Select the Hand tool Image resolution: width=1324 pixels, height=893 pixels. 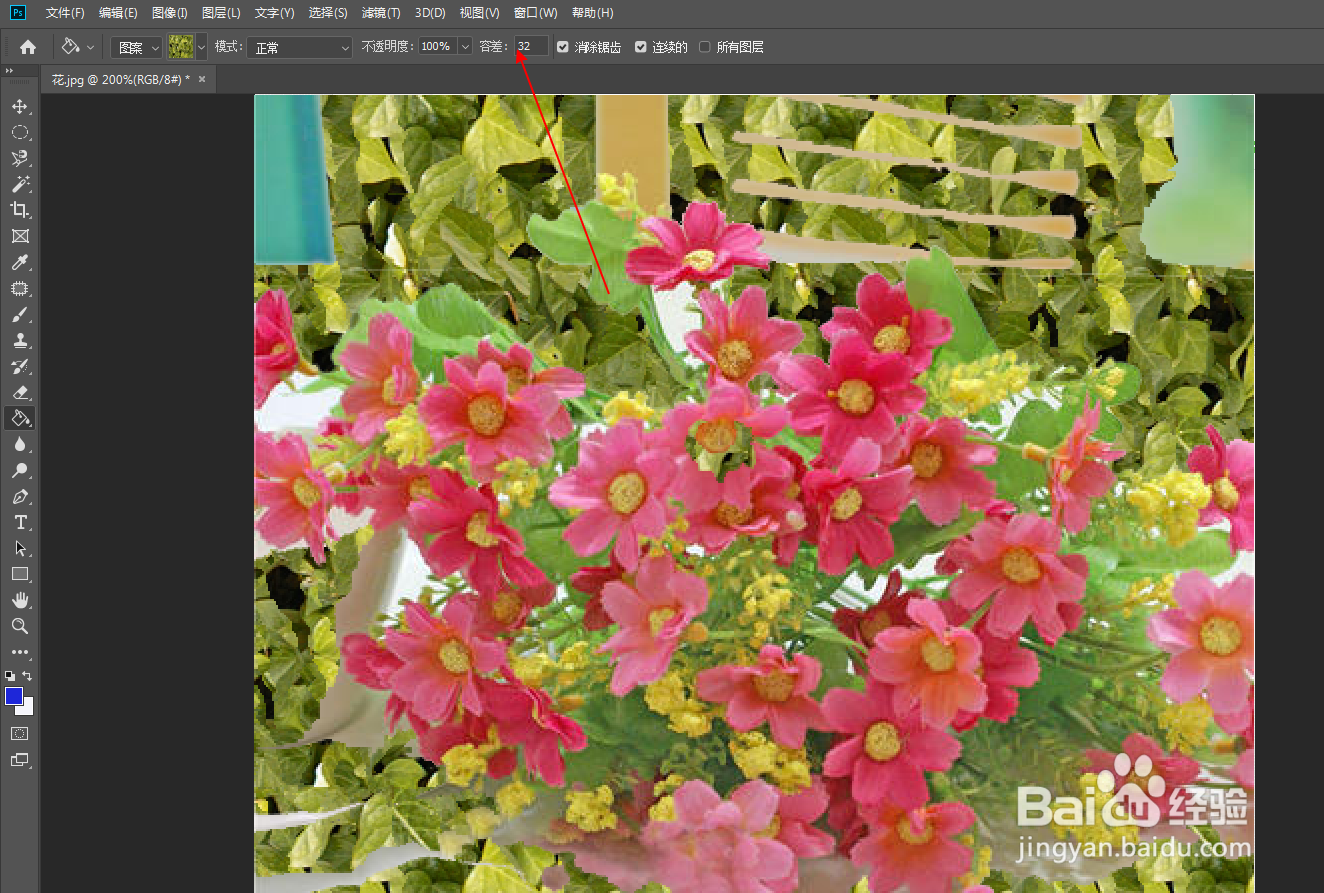pos(20,600)
